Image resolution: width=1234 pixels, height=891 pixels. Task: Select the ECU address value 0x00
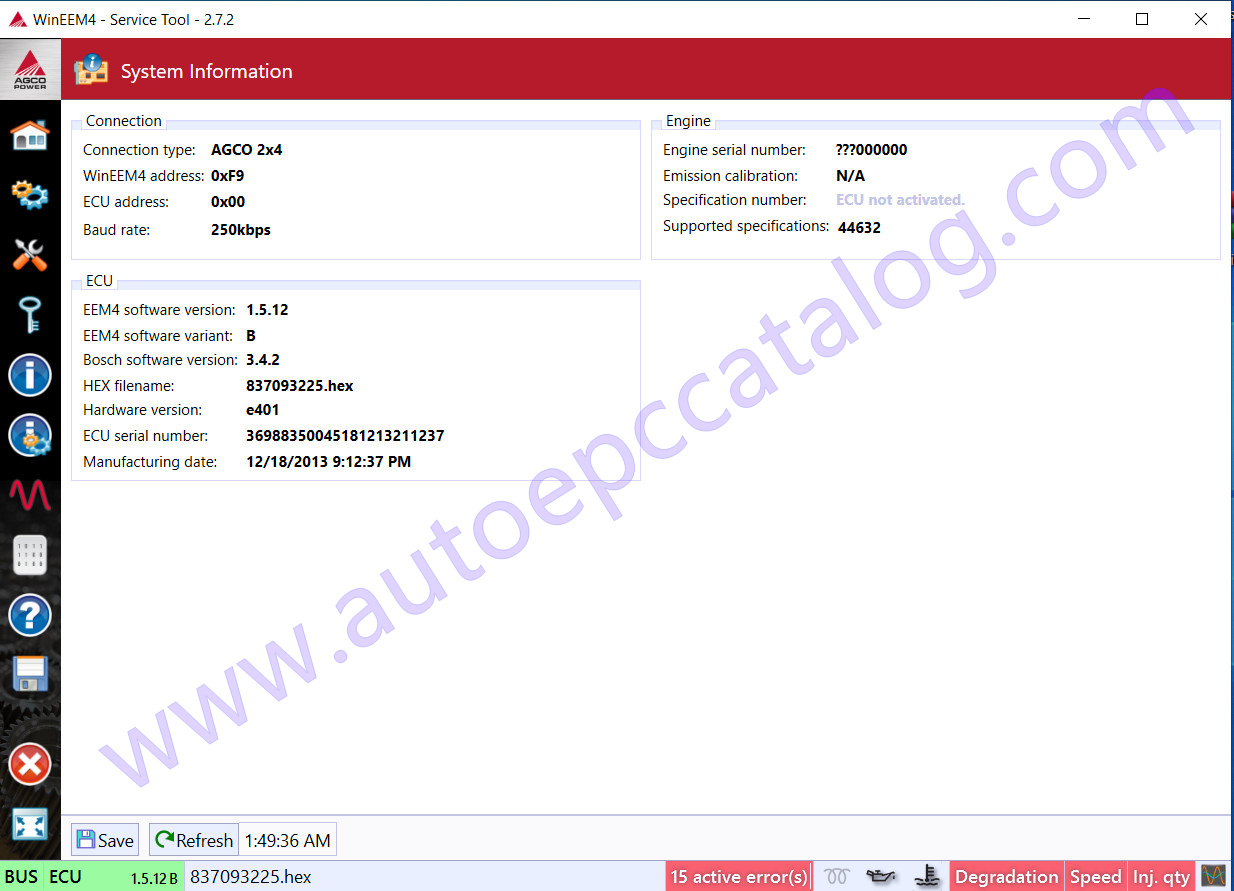228,202
